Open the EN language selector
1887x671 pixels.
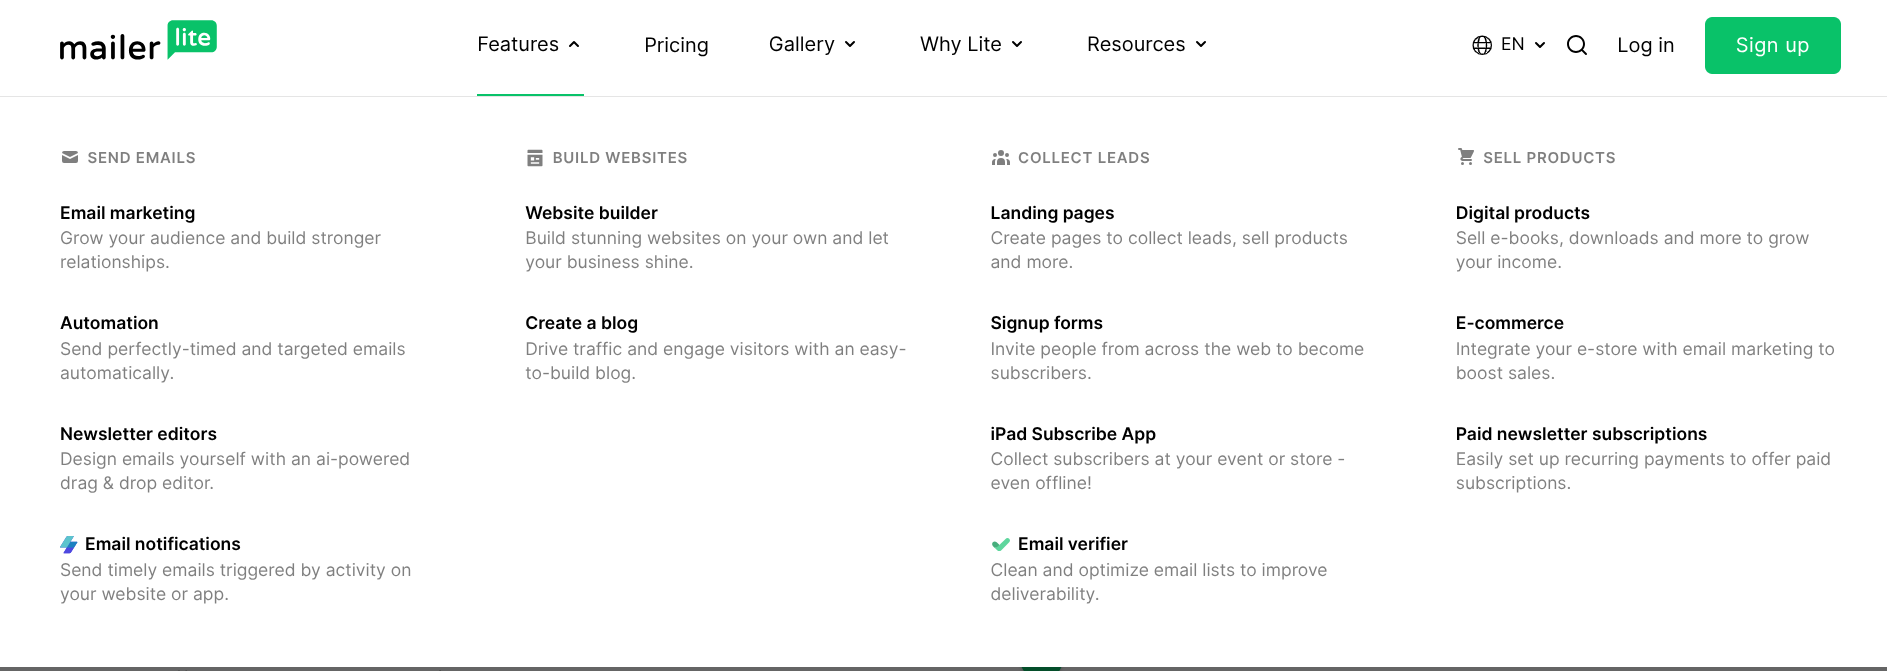click(1522, 45)
